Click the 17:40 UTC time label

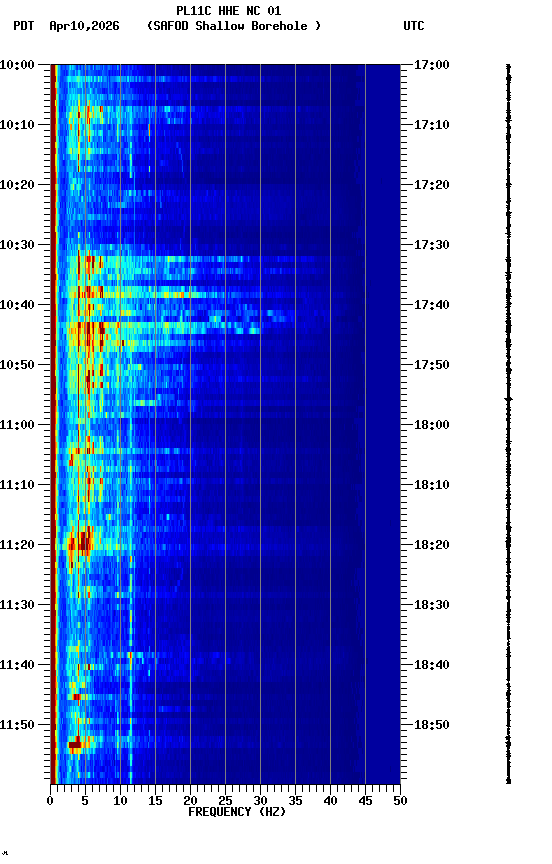(x=432, y=305)
